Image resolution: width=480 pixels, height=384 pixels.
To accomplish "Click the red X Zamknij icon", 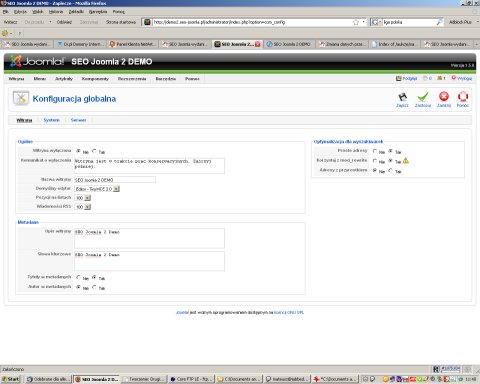I will pyautogui.click(x=444, y=97).
